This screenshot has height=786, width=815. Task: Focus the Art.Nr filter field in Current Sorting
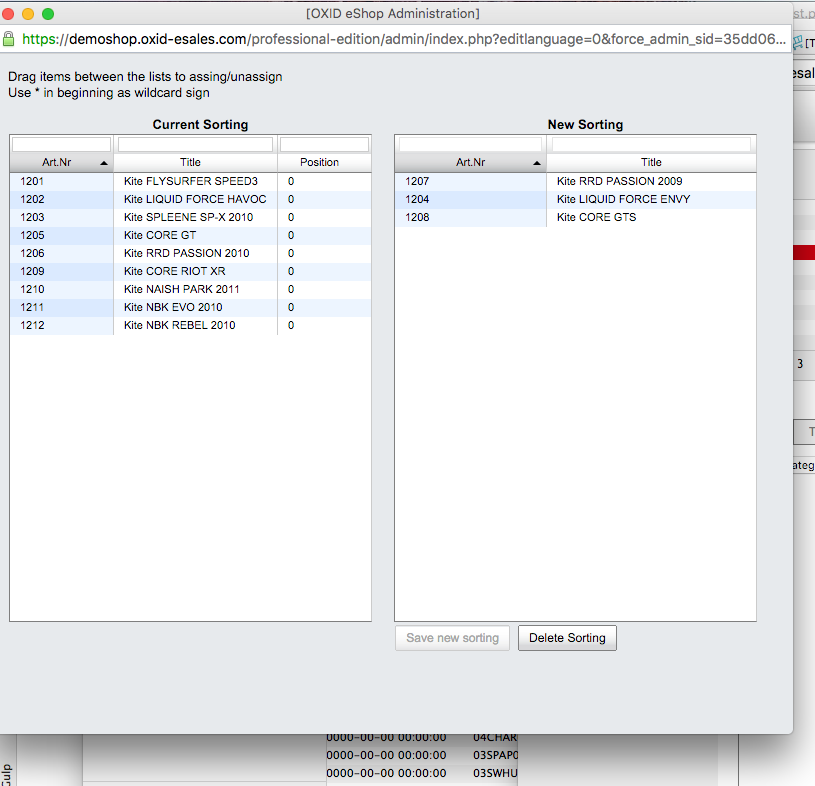pos(61,145)
